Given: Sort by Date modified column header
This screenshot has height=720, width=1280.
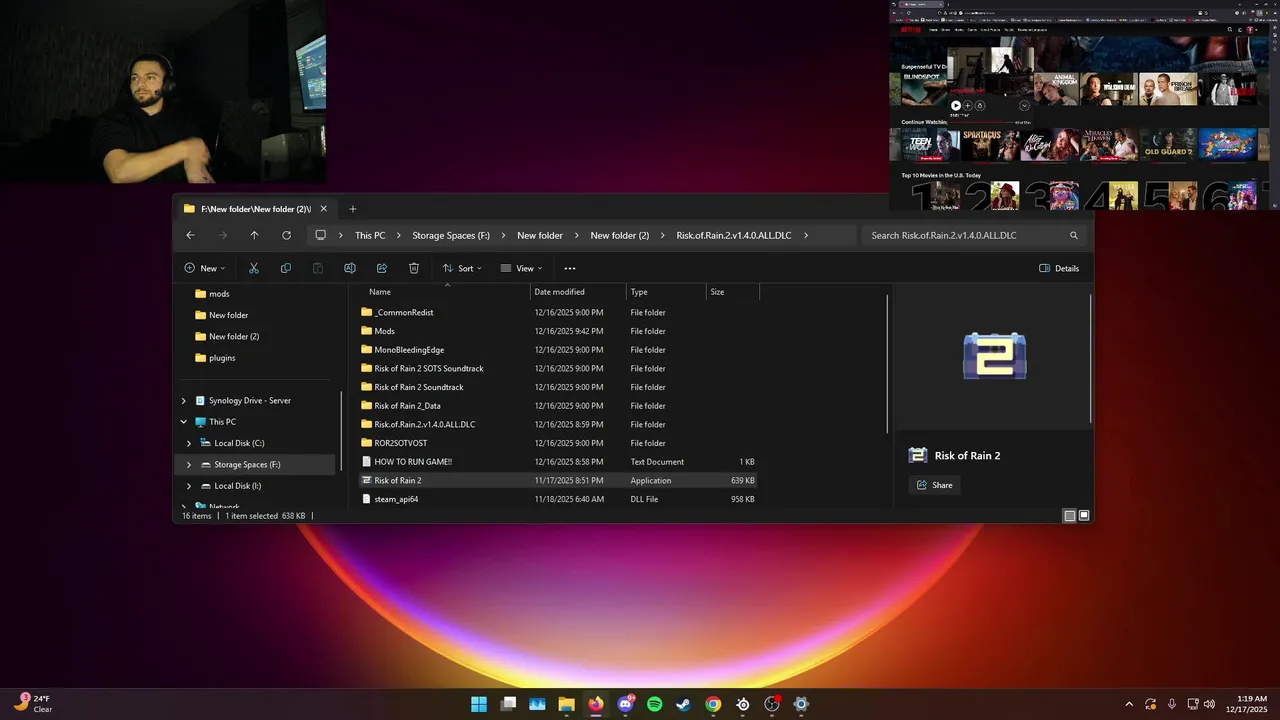Looking at the screenshot, I should (578, 292).
